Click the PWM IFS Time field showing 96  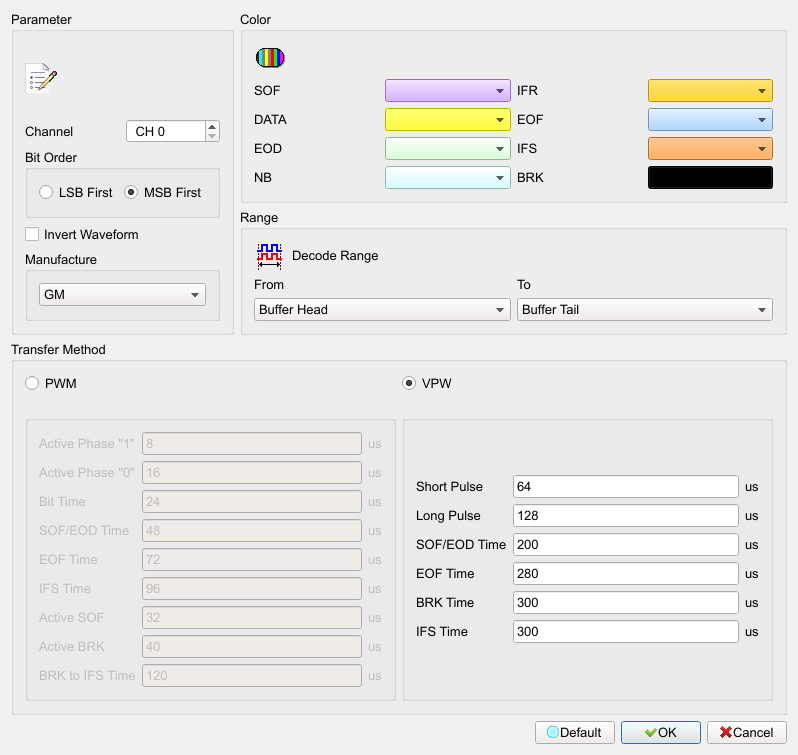click(x=252, y=589)
